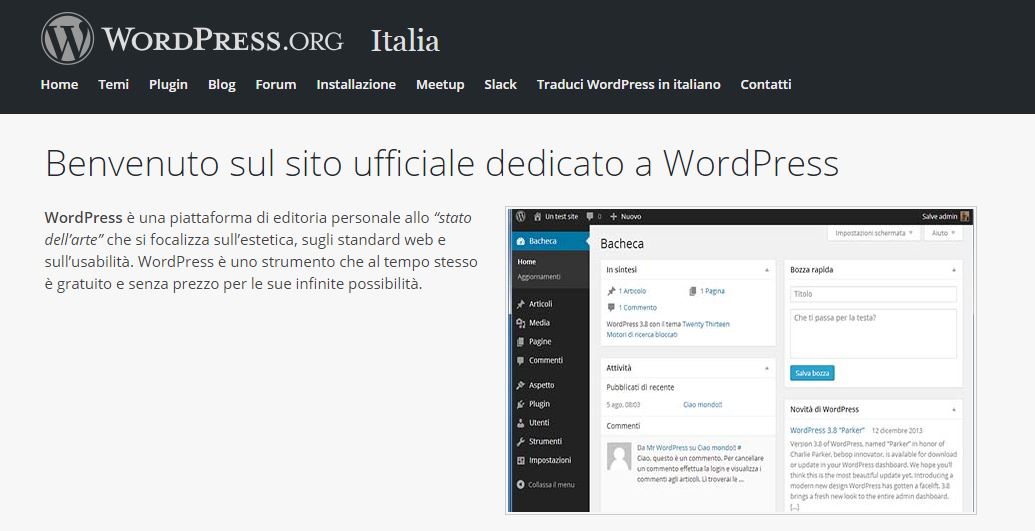Open the Contatti menu item
The image size is (1035, 531).
(766, 85)
